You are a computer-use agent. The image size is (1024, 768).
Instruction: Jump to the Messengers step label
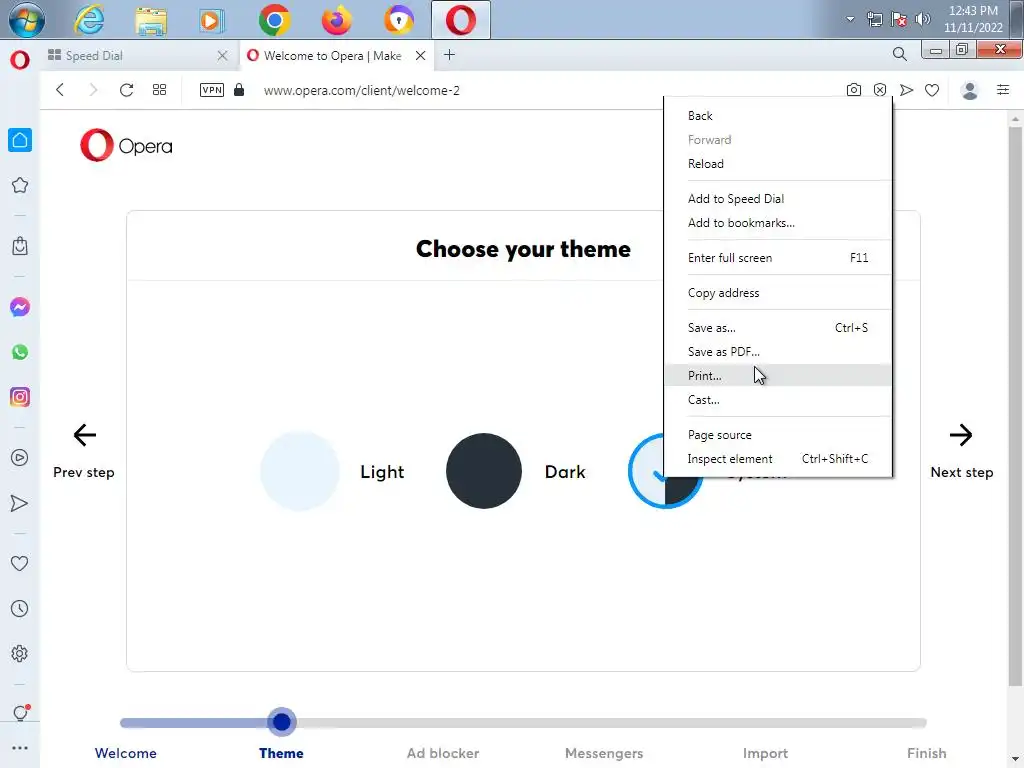click(604, 753)
